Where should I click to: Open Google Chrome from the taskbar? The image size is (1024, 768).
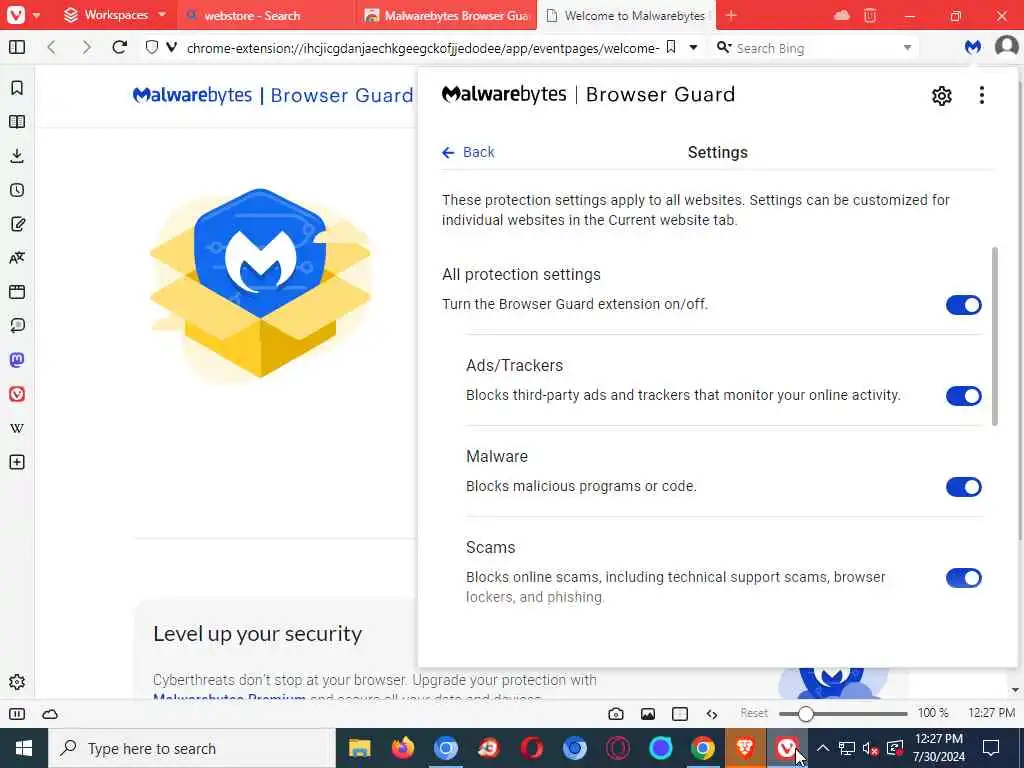pos(703,748)
